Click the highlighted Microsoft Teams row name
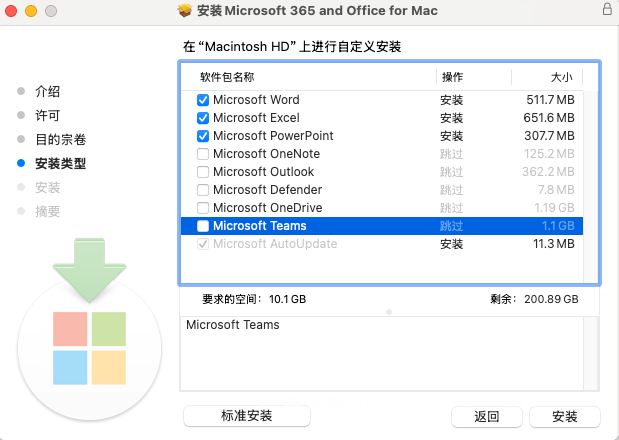 (260, 226)
